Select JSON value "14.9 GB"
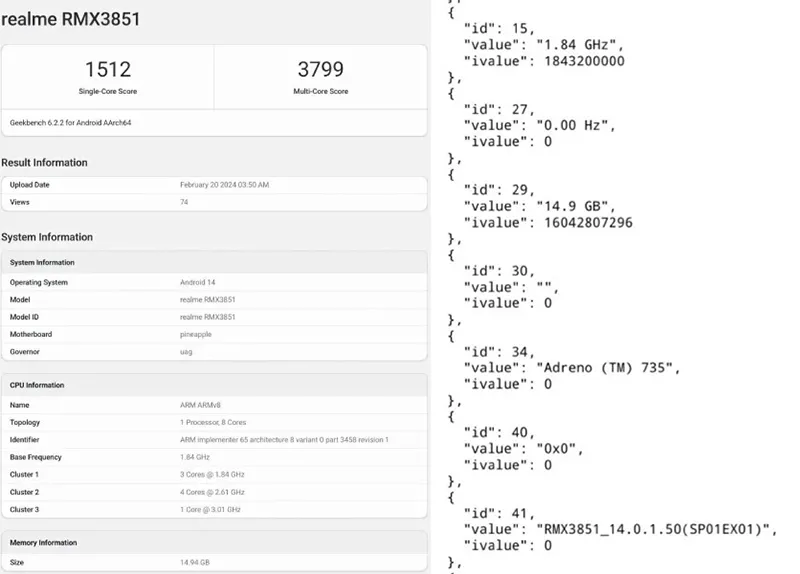 (571, 207)
